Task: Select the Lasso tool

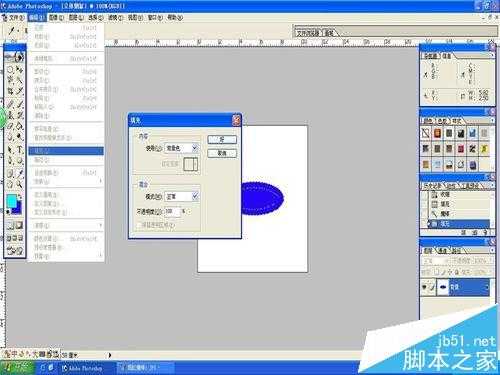Action: pos(10,80)
